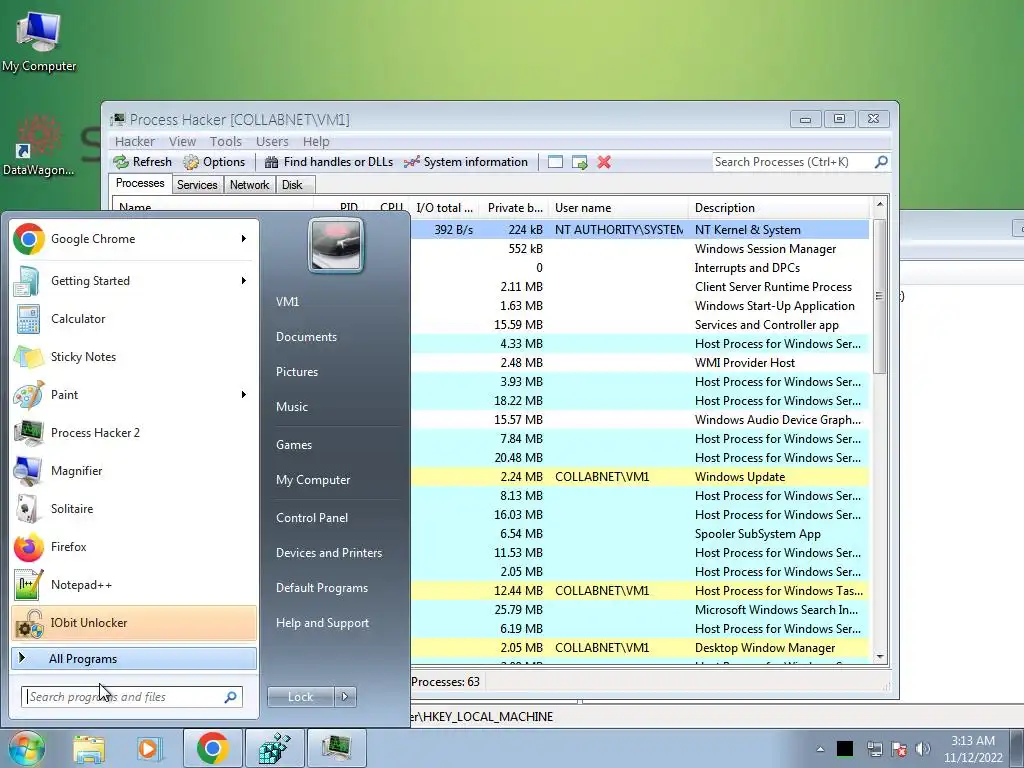Open the Tools menu
1024x768 pixels.
[225, 141]
